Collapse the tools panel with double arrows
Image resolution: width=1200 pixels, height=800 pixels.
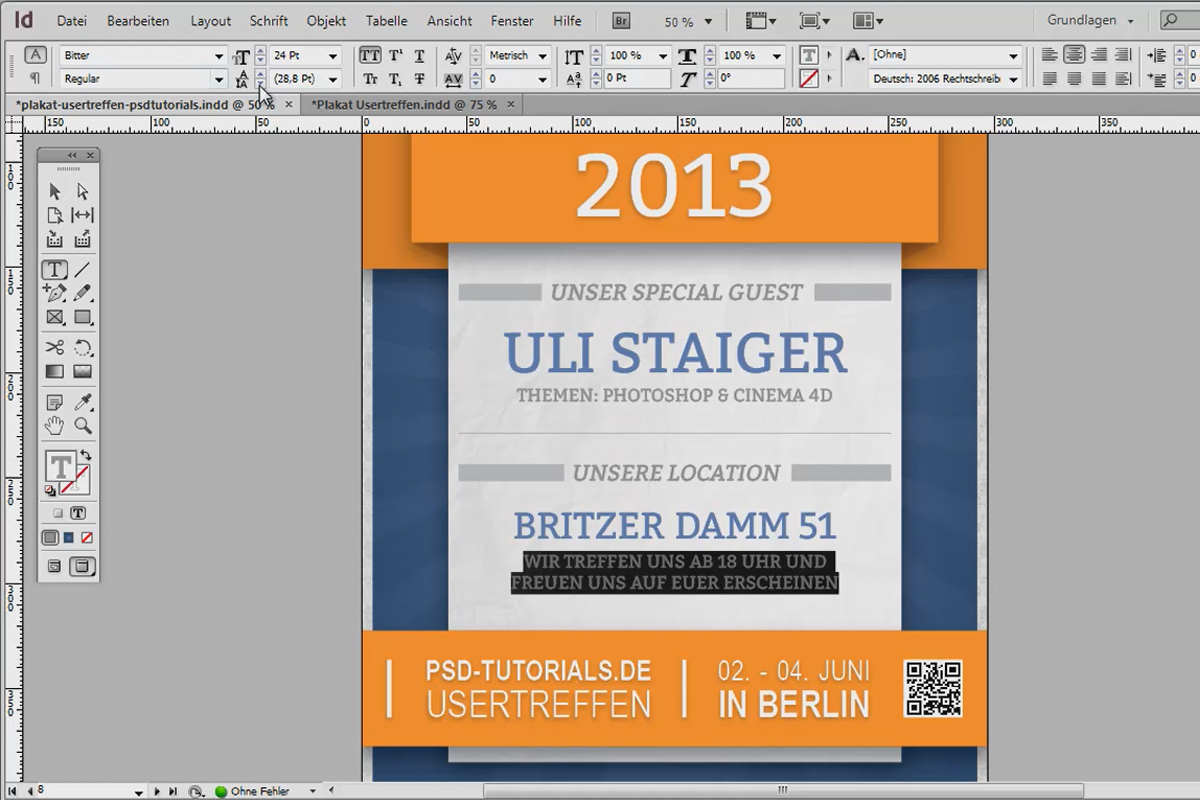[72, 155]
